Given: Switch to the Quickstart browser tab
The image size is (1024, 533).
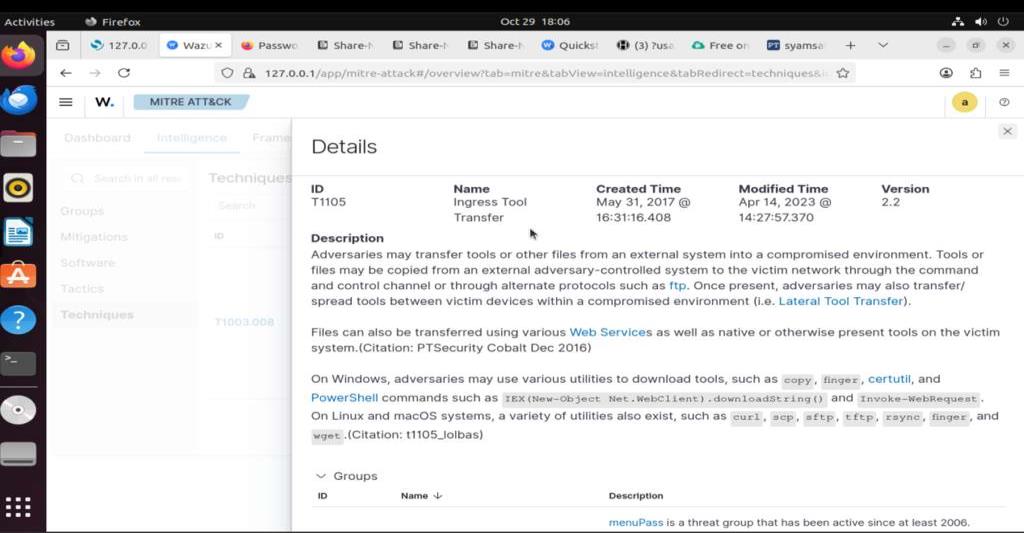Looking at the screenshot, I should pyautogui.click(x=570, y=45).
